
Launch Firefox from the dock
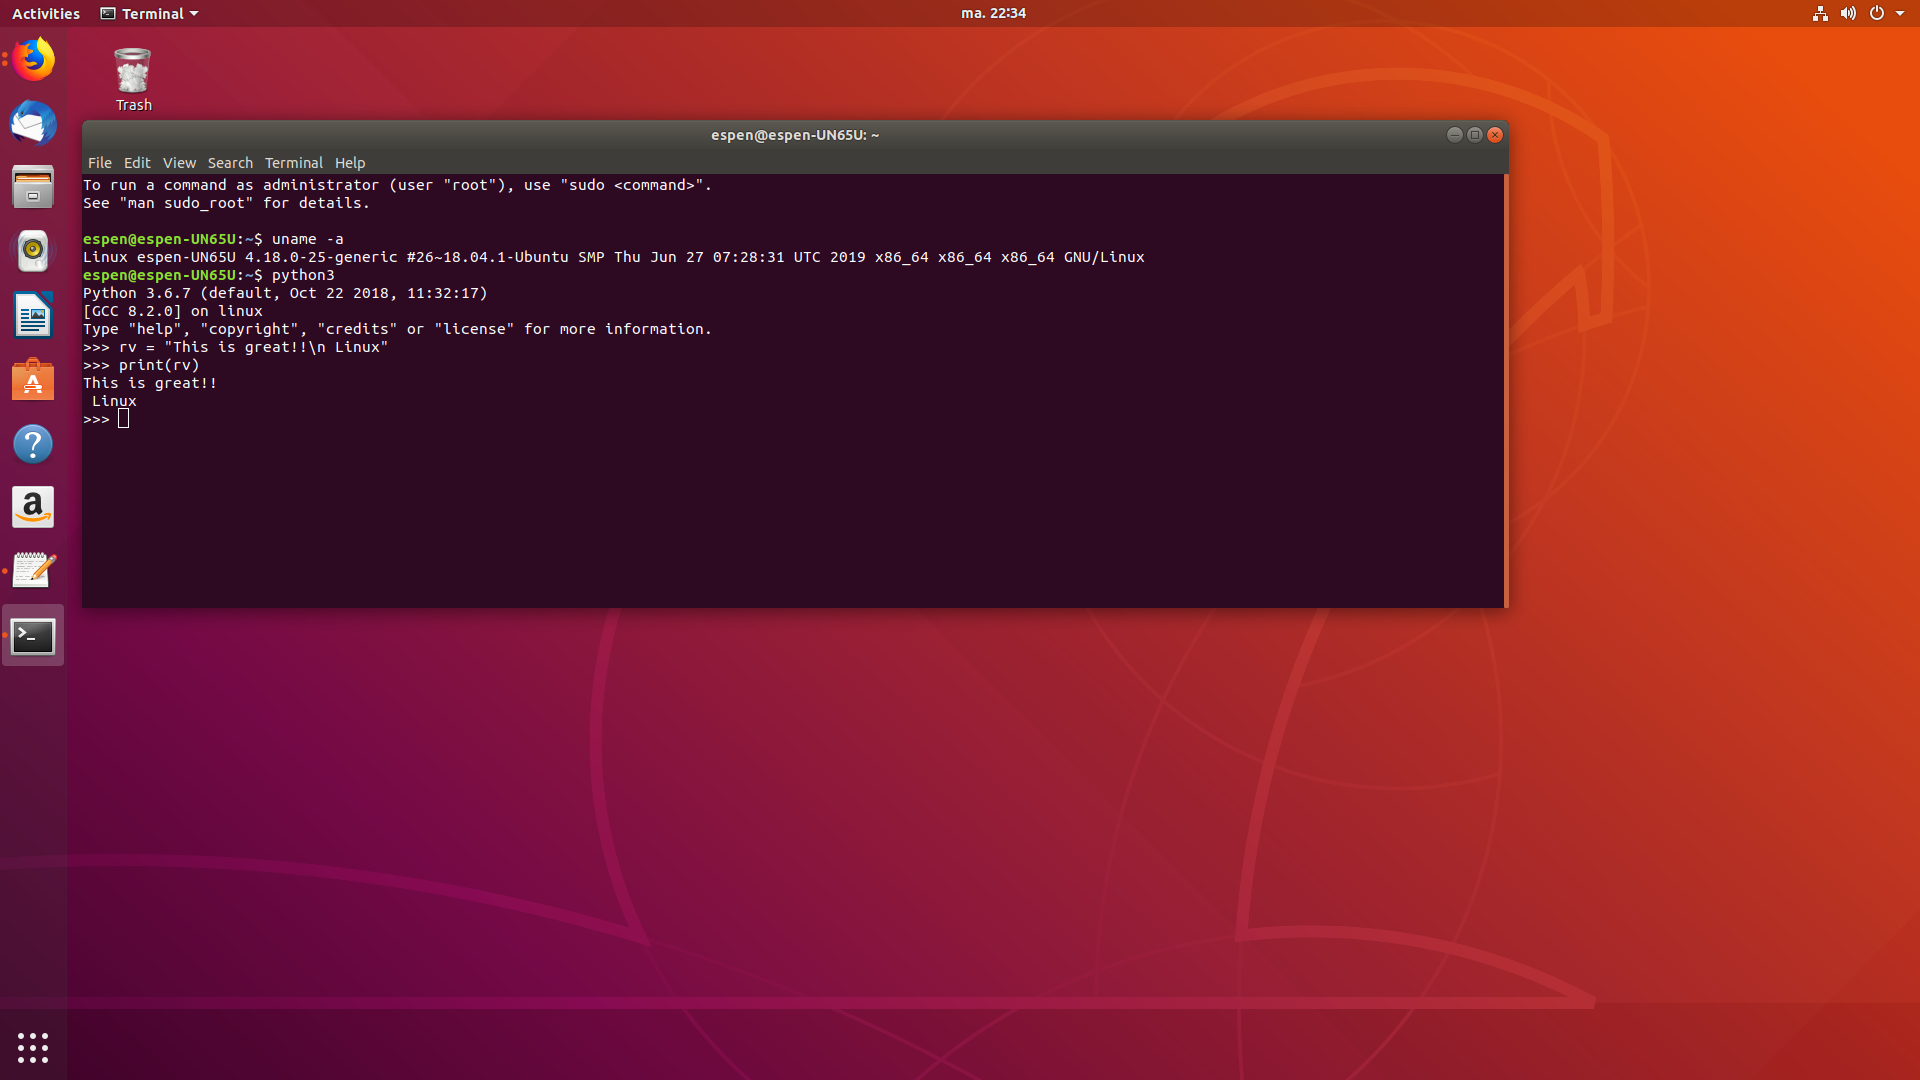(33, 59)
